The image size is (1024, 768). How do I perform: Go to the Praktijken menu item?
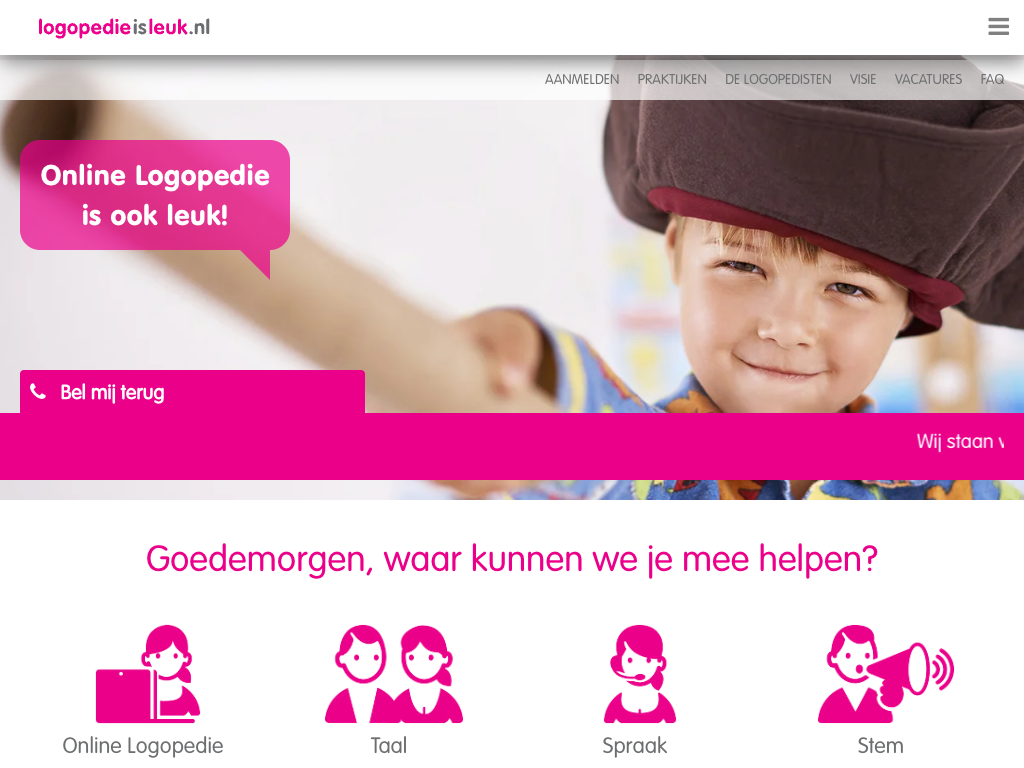(672, 80)
